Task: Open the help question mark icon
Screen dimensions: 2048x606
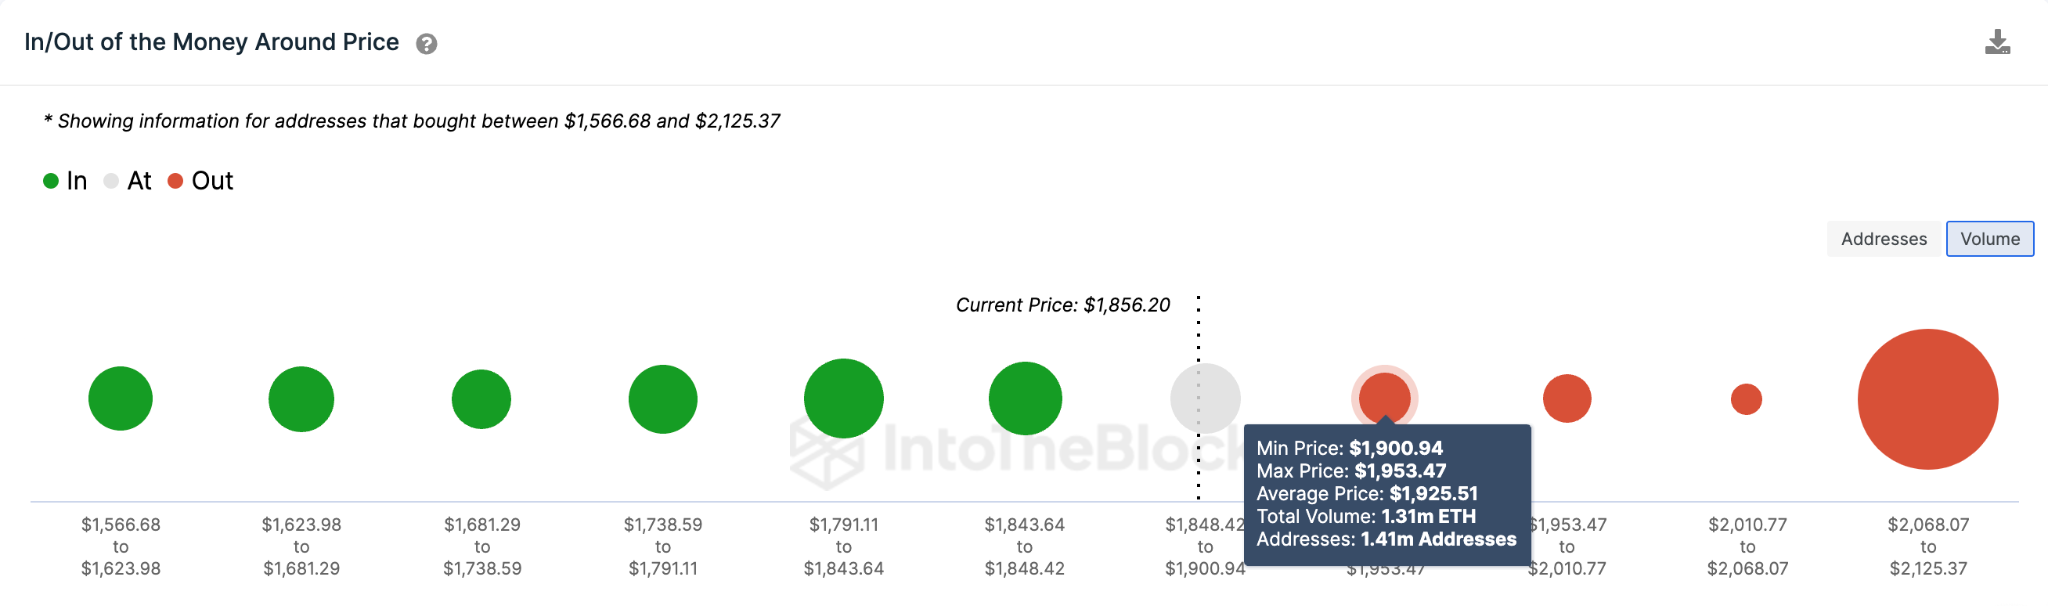Action: point(427,44)
